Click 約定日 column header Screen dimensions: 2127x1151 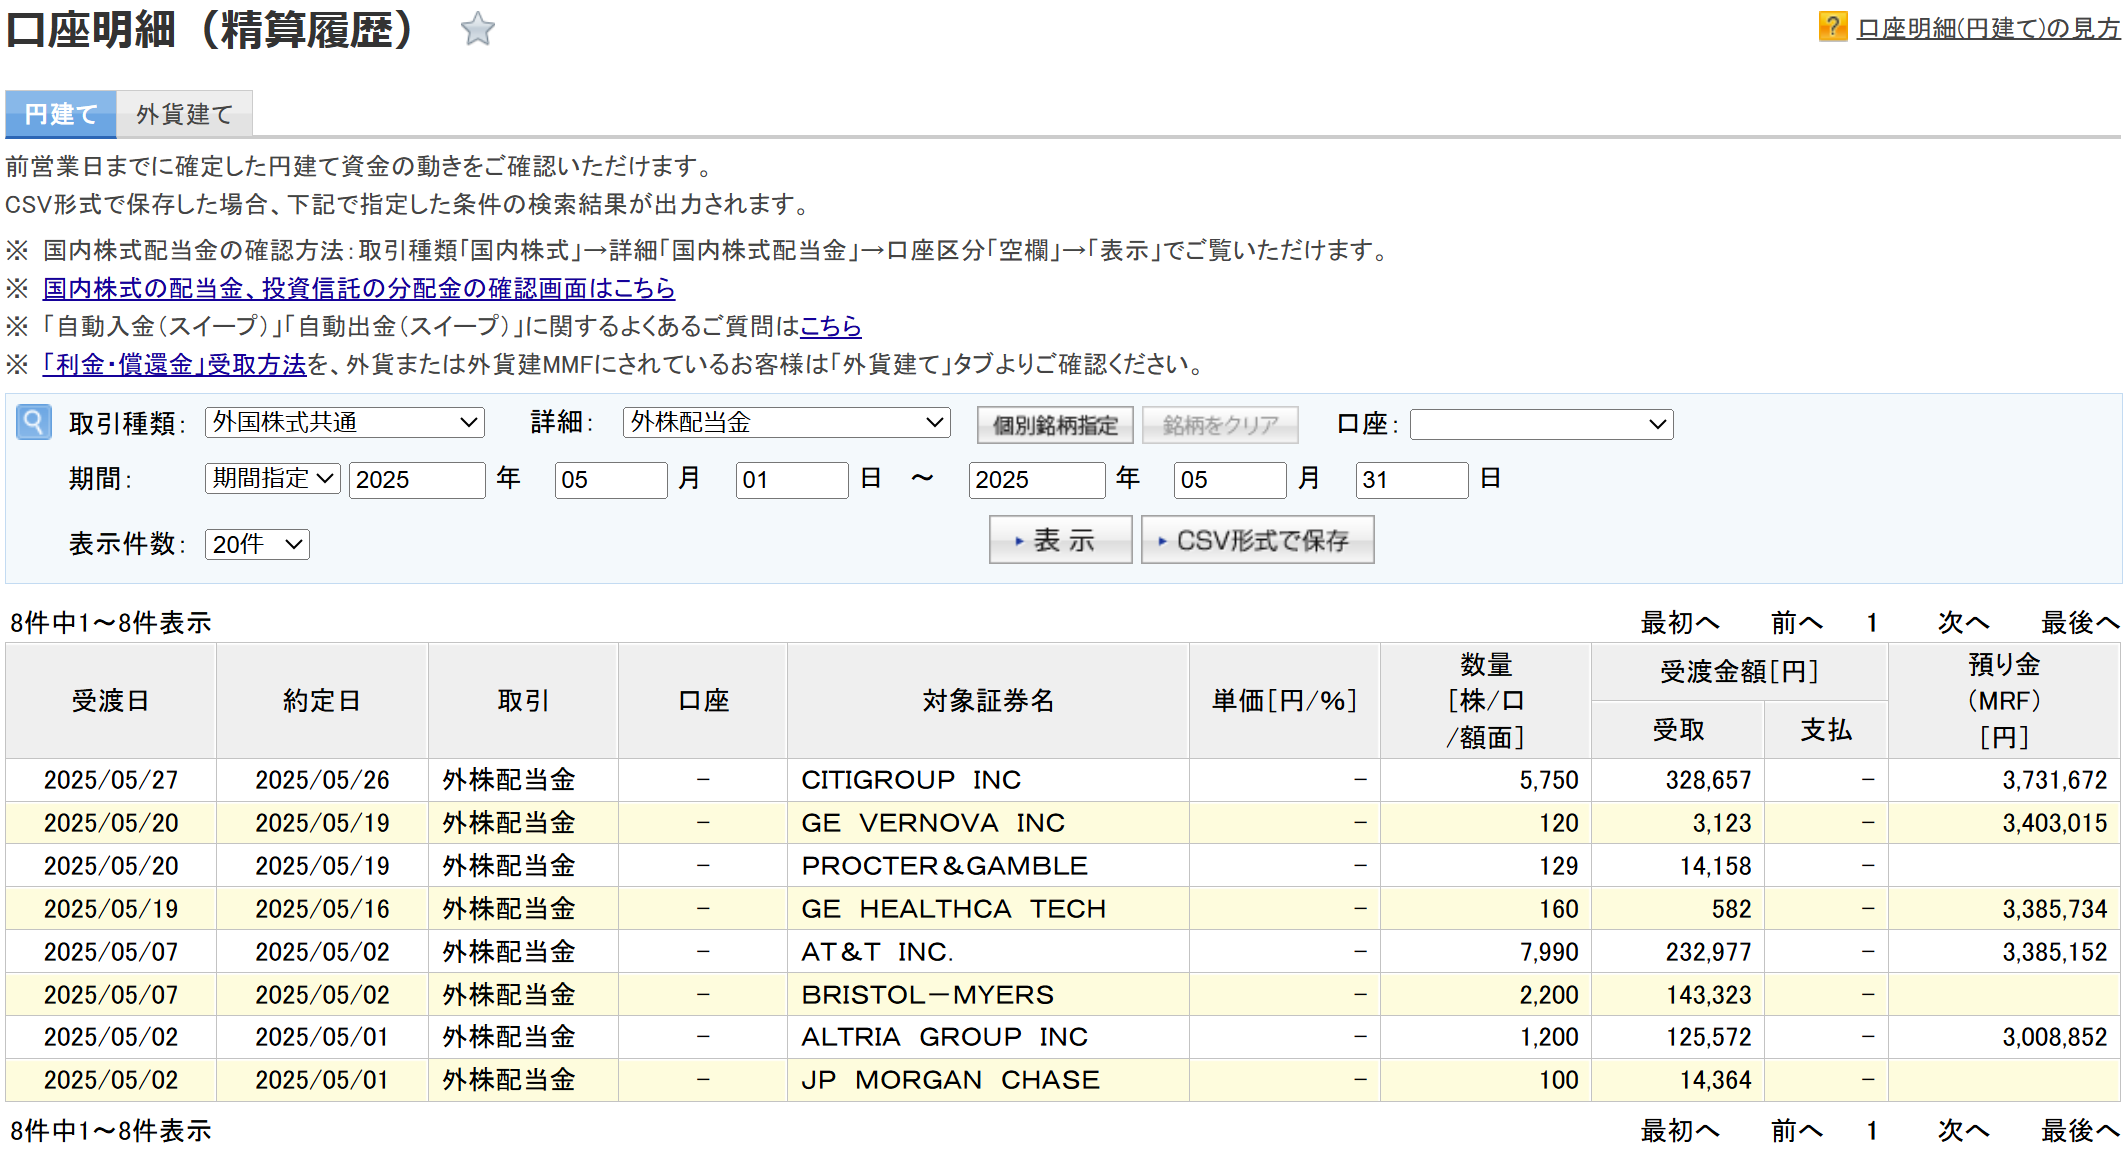coord(322,701)
